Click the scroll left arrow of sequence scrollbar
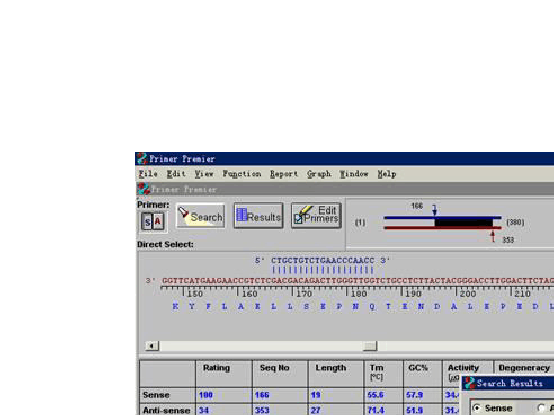 152,346
